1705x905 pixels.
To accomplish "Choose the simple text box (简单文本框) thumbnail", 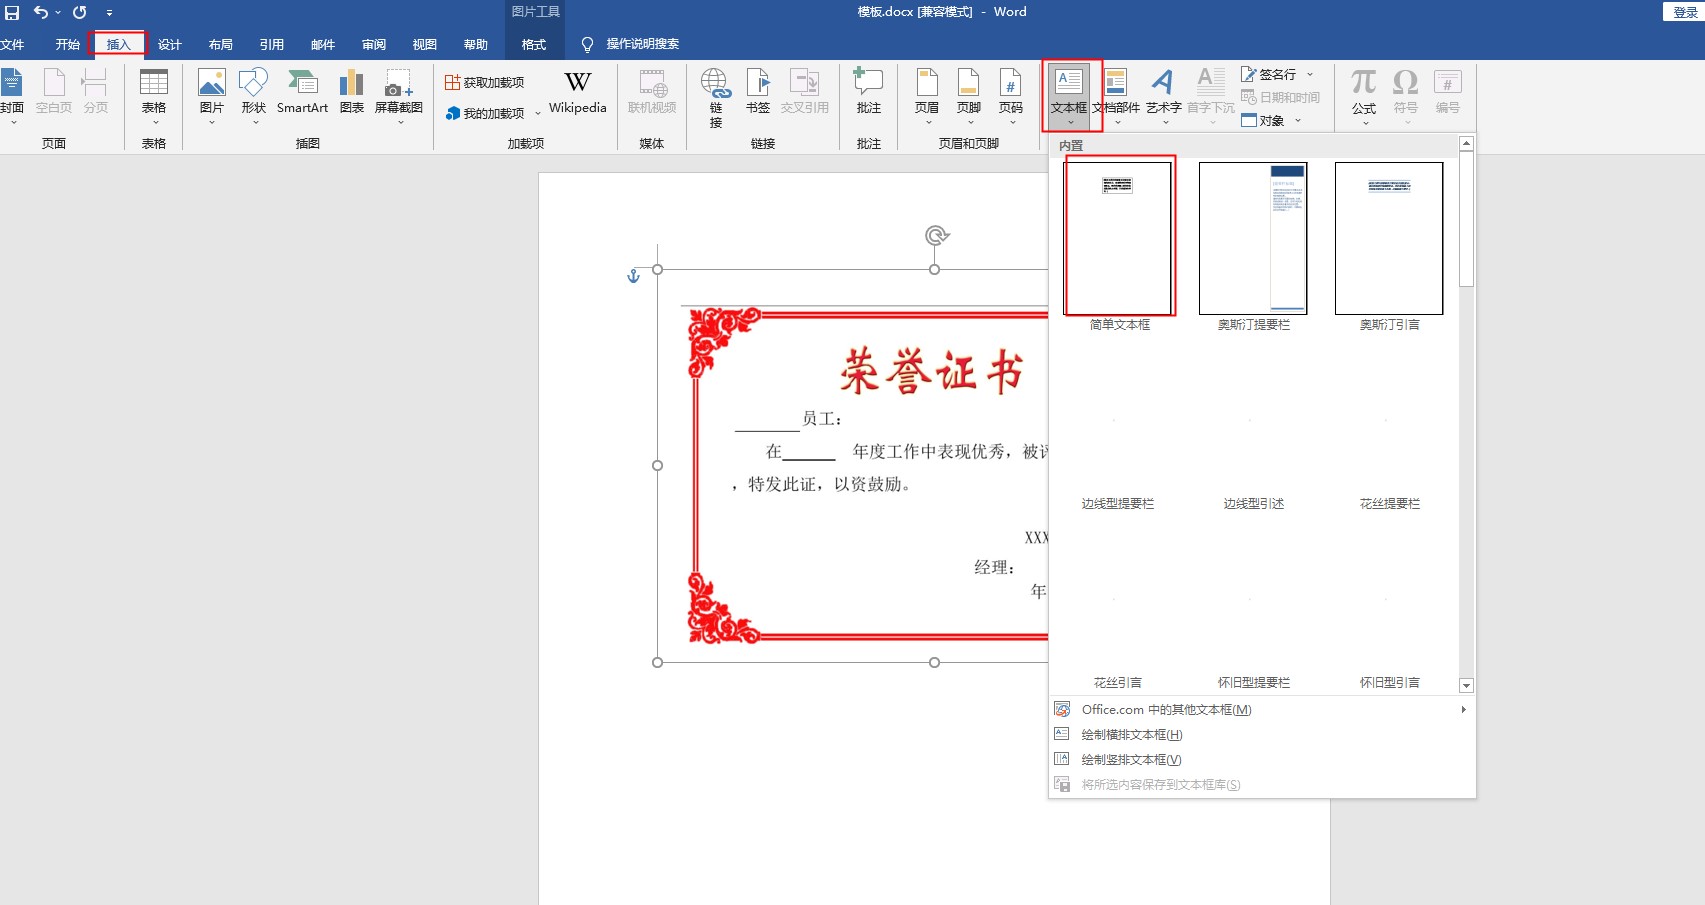I will tap(1118, 238).
